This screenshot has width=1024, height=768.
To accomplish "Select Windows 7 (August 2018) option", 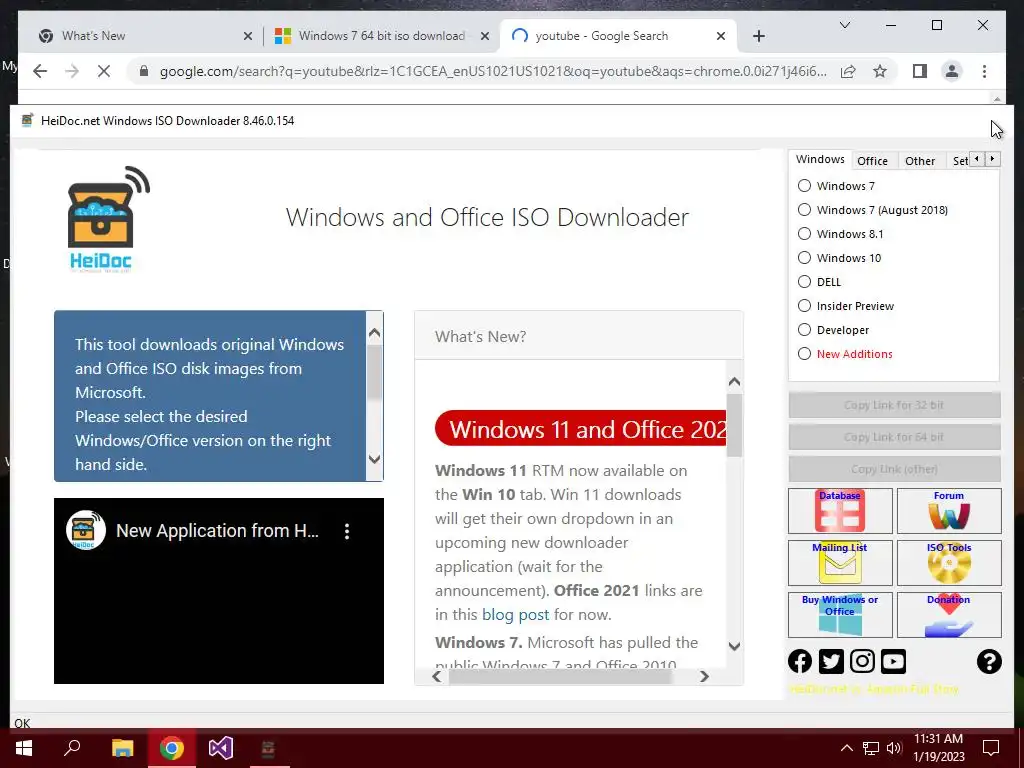I will point(805,210).
